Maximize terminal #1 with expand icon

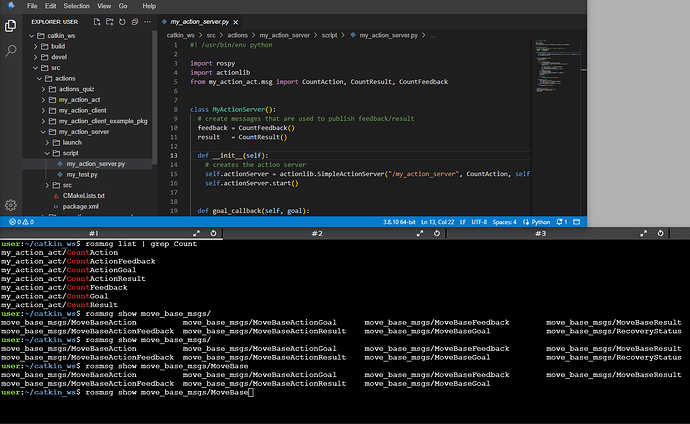point(196,233)
